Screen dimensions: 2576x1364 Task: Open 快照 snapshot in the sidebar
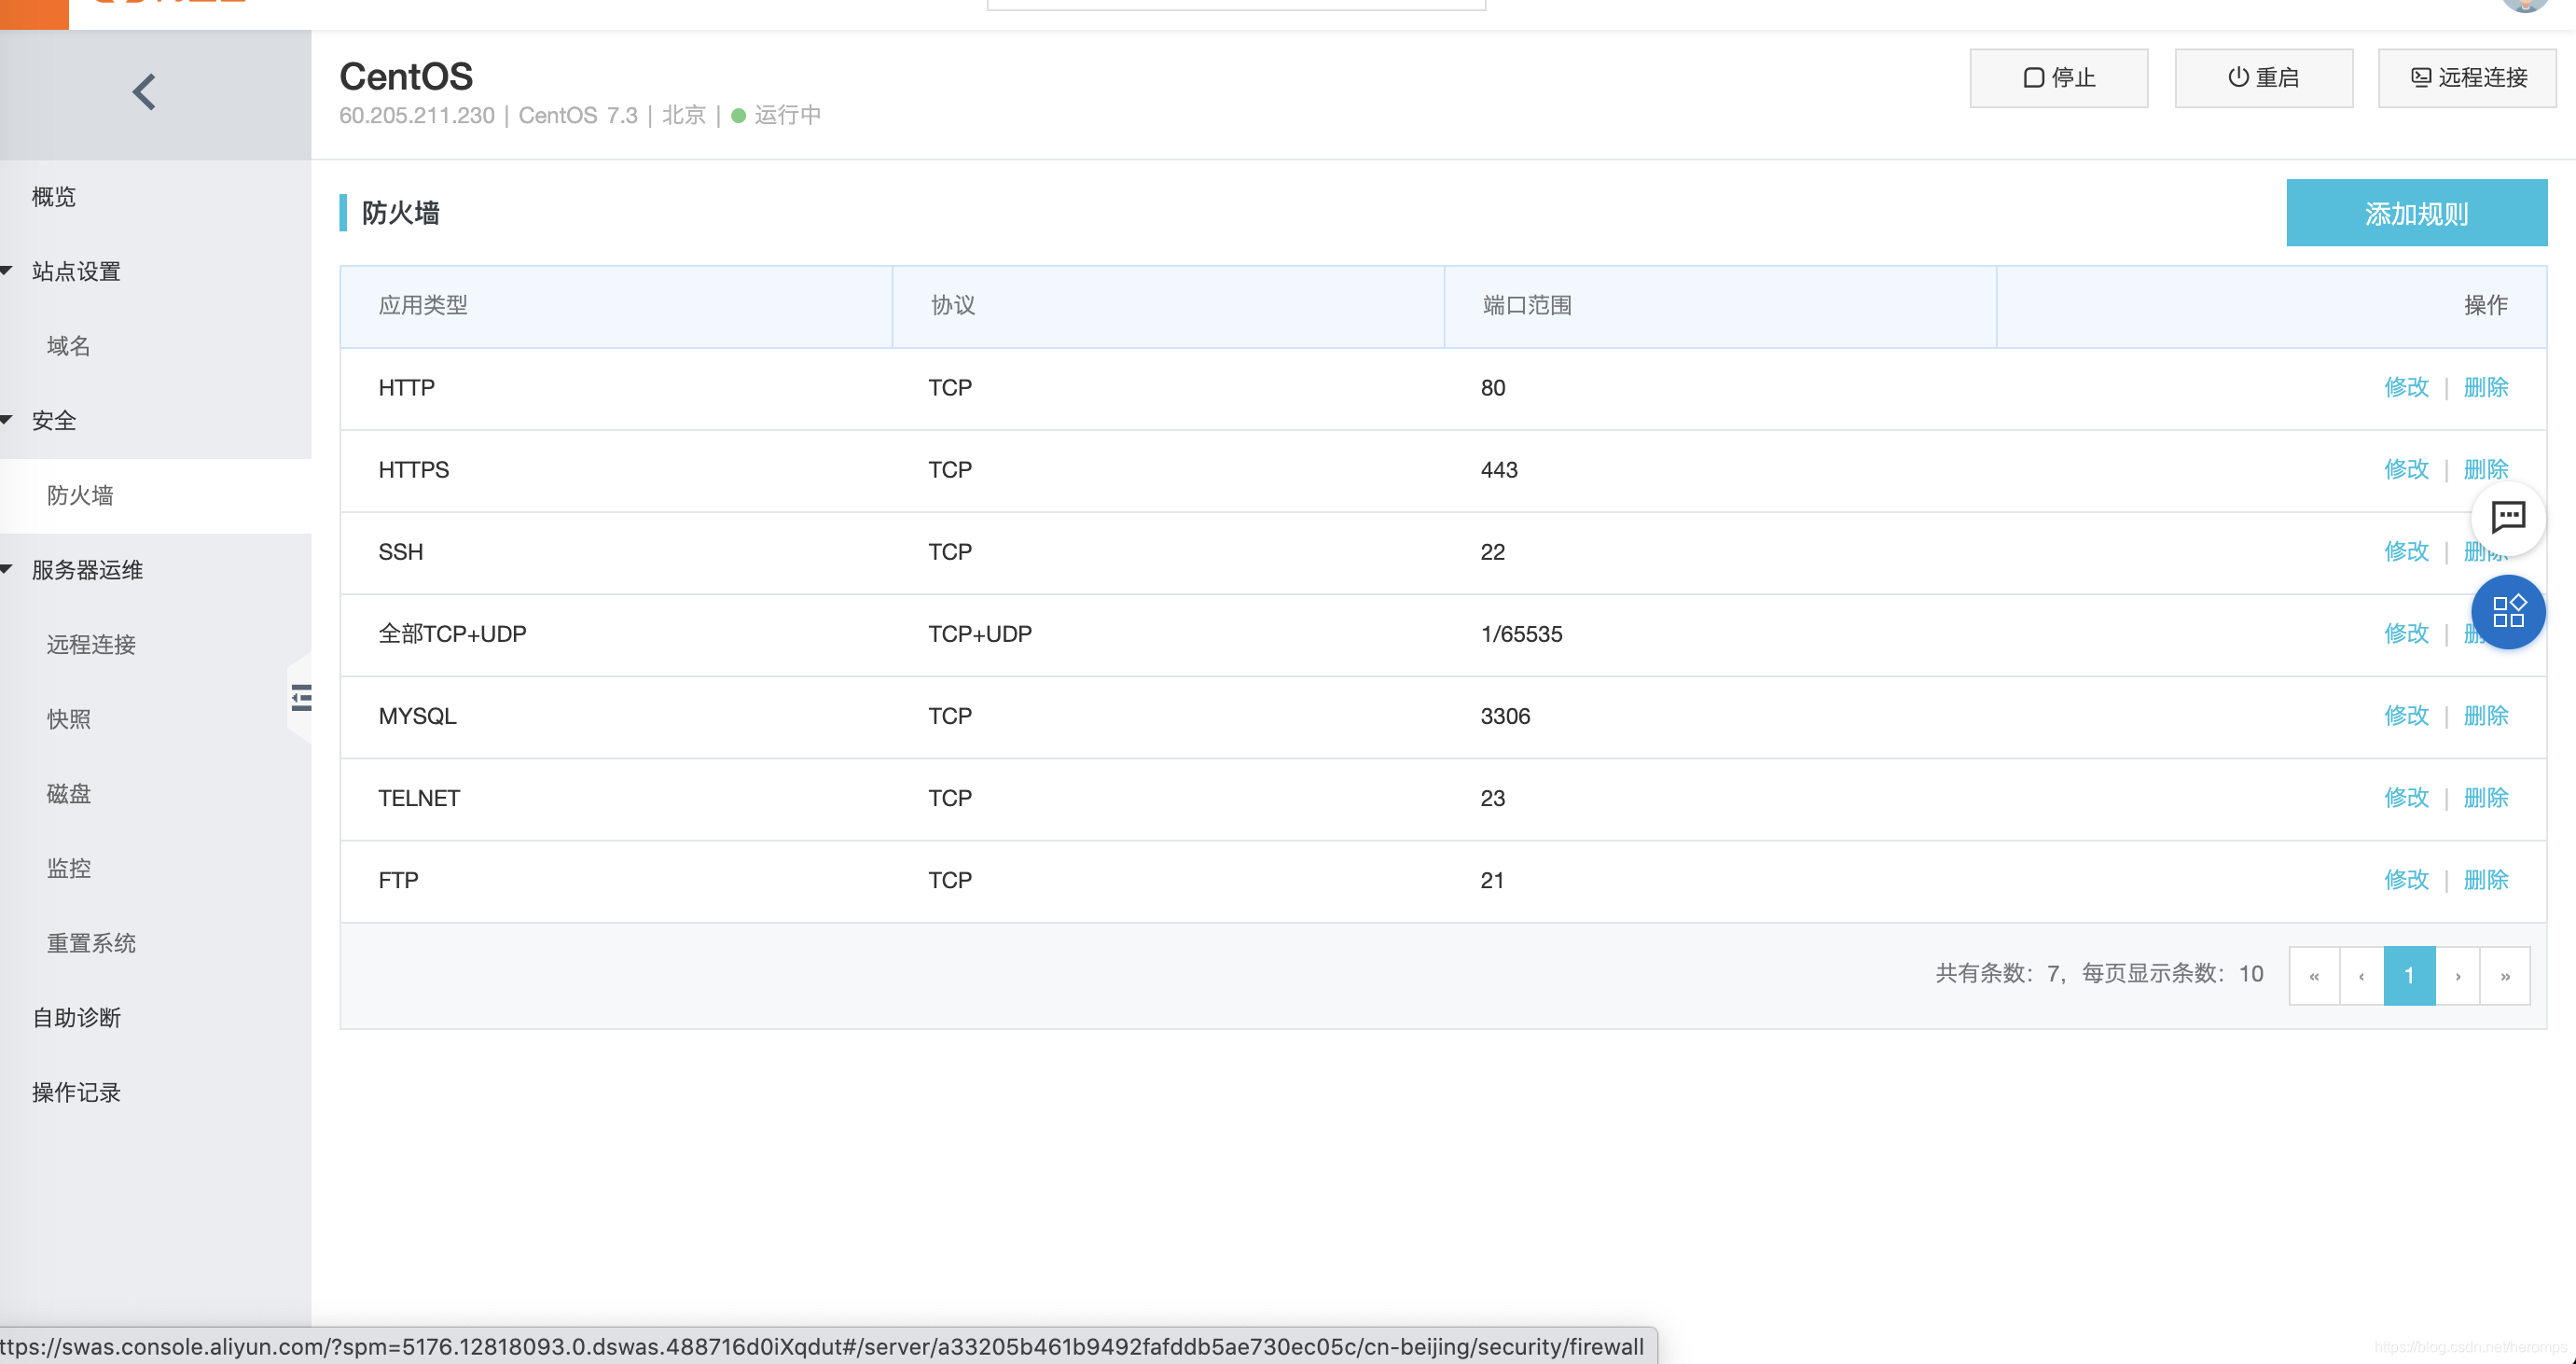69,719
